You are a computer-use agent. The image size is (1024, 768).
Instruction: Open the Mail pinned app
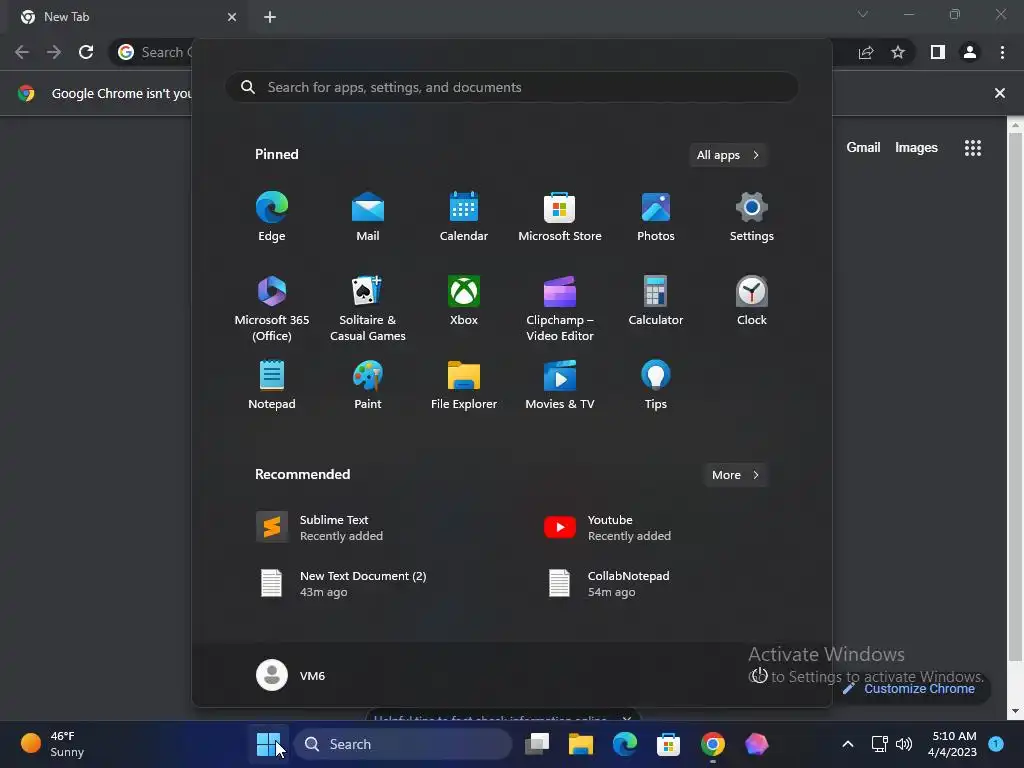(x=368, y=216)
